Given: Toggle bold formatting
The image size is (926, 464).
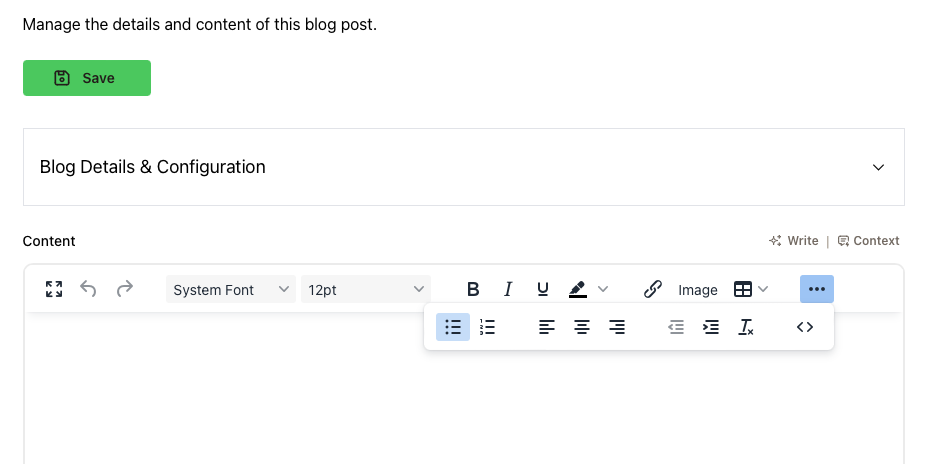Looking at the screenshot, I should pyautogui.click(x=473, y=290).
